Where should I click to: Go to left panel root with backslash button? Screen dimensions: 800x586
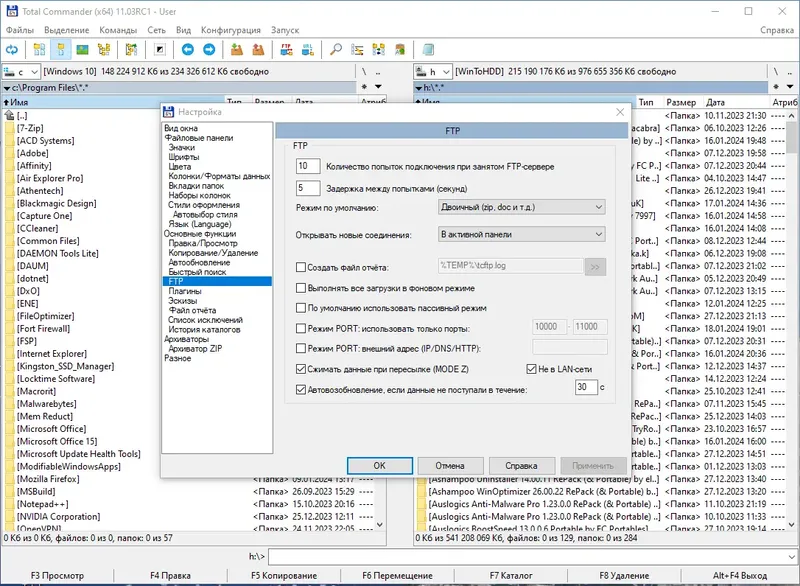364,71
